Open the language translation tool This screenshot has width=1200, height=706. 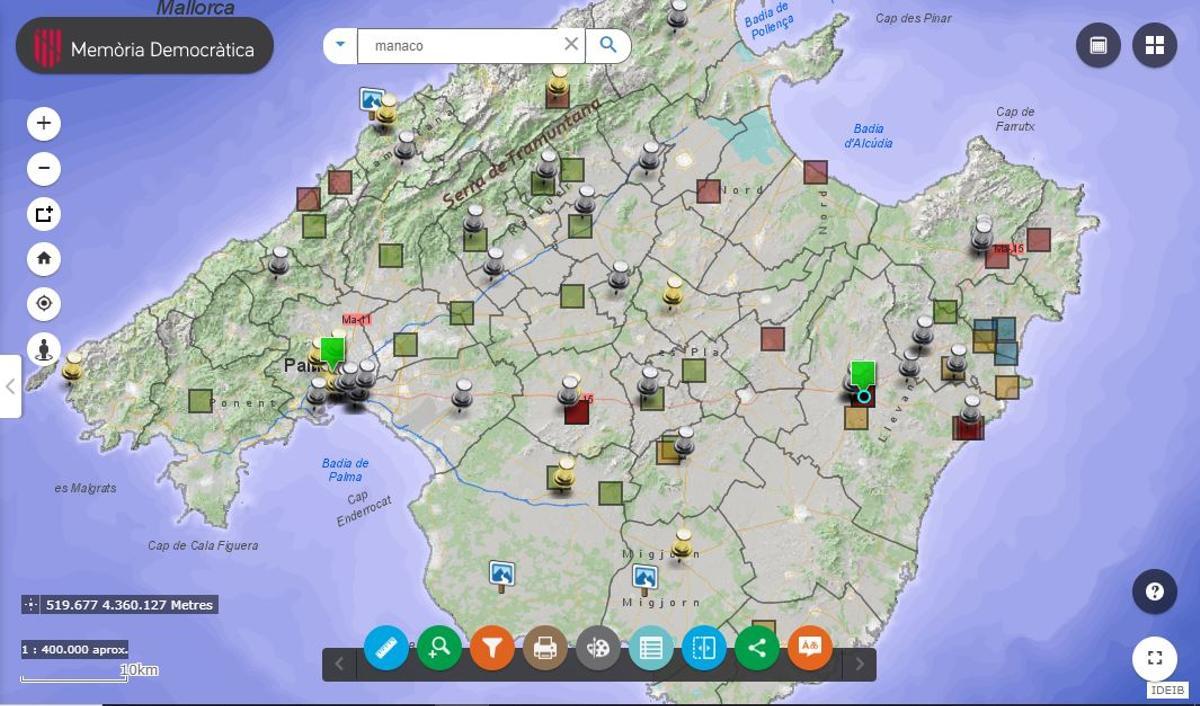coord(810,648)
